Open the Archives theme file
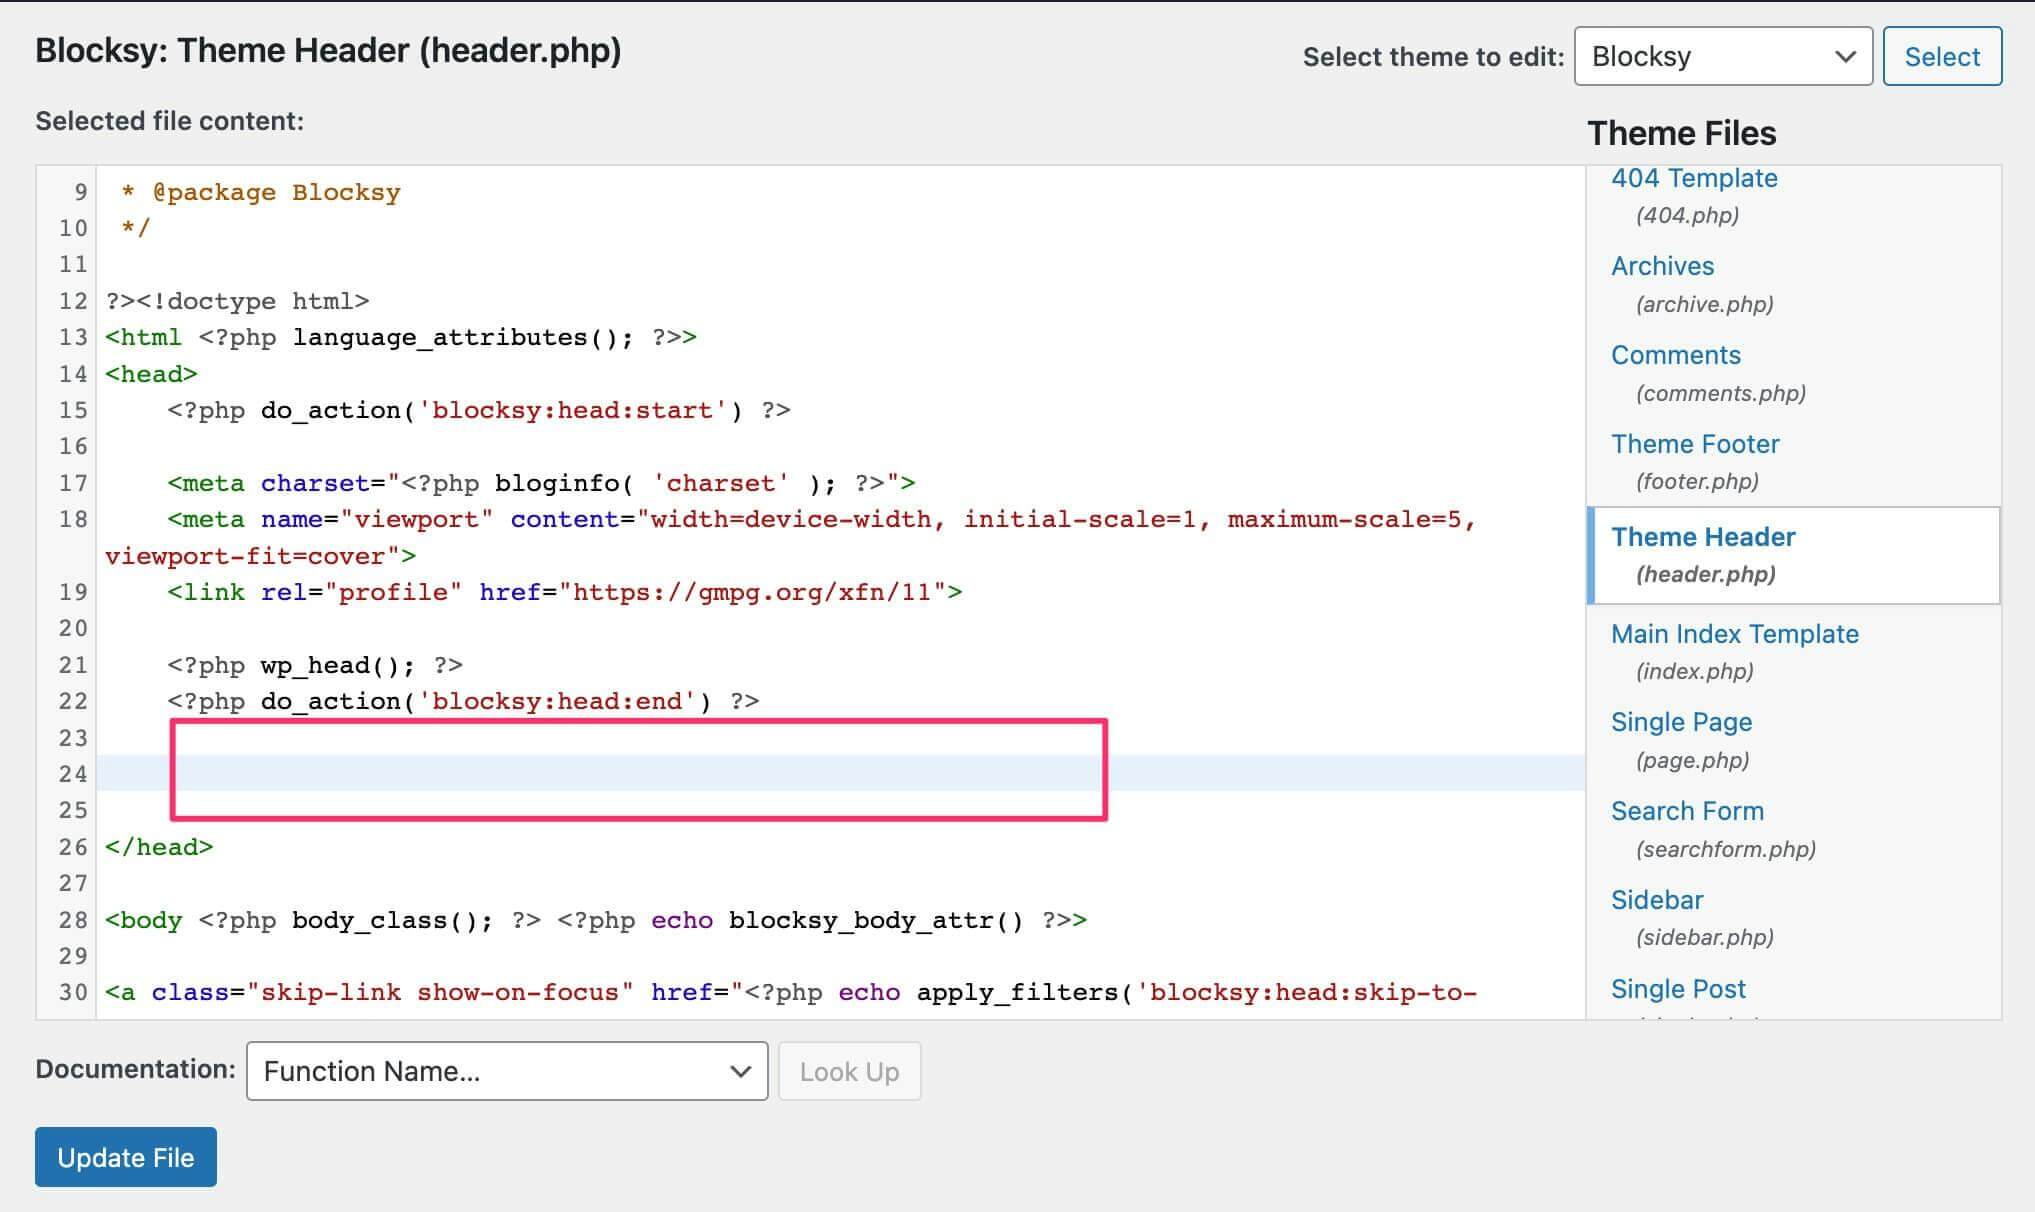This screenshot has width=2035, height=1212. click(1661, 265)
